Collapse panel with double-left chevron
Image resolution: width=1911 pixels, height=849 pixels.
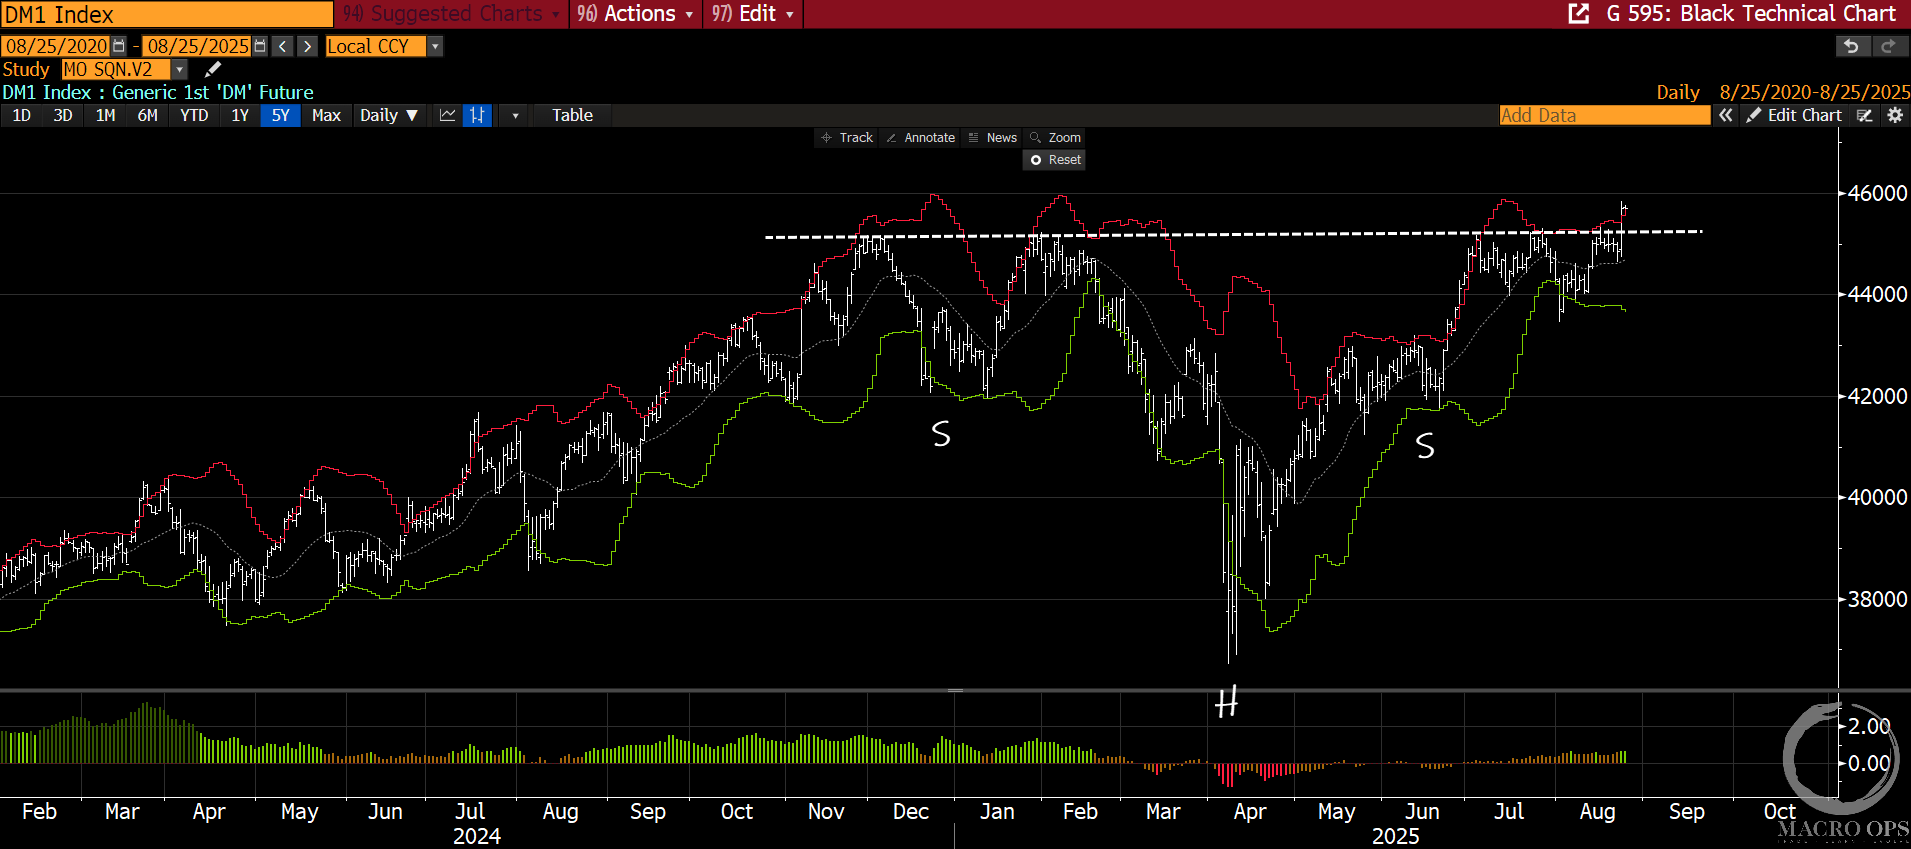[1725, 115]
